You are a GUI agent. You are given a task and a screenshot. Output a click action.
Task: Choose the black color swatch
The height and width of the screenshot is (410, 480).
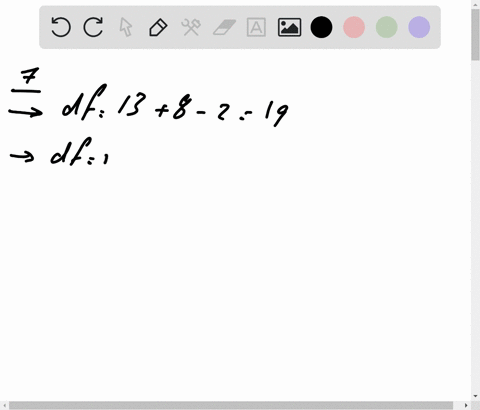click(x=321, y=27)
